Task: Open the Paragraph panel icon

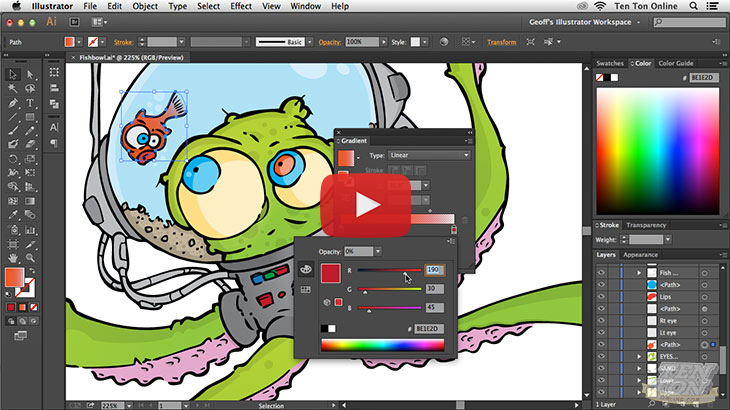Action: pos(54,143)
